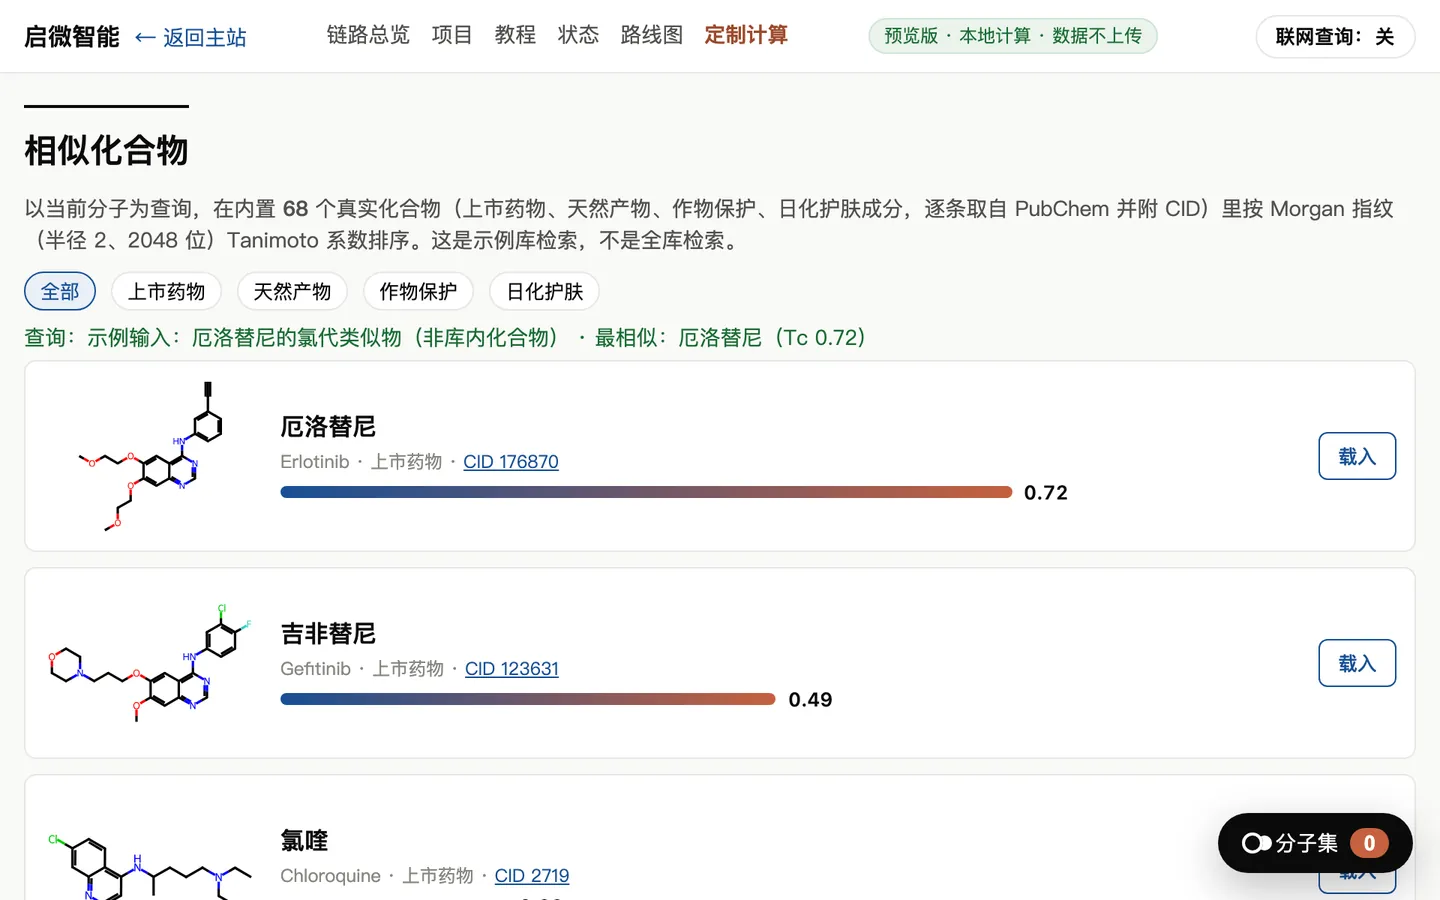Screen dimensions: 1440x900
Task: Filter by 上市药物 category
Action: [166, 291]
